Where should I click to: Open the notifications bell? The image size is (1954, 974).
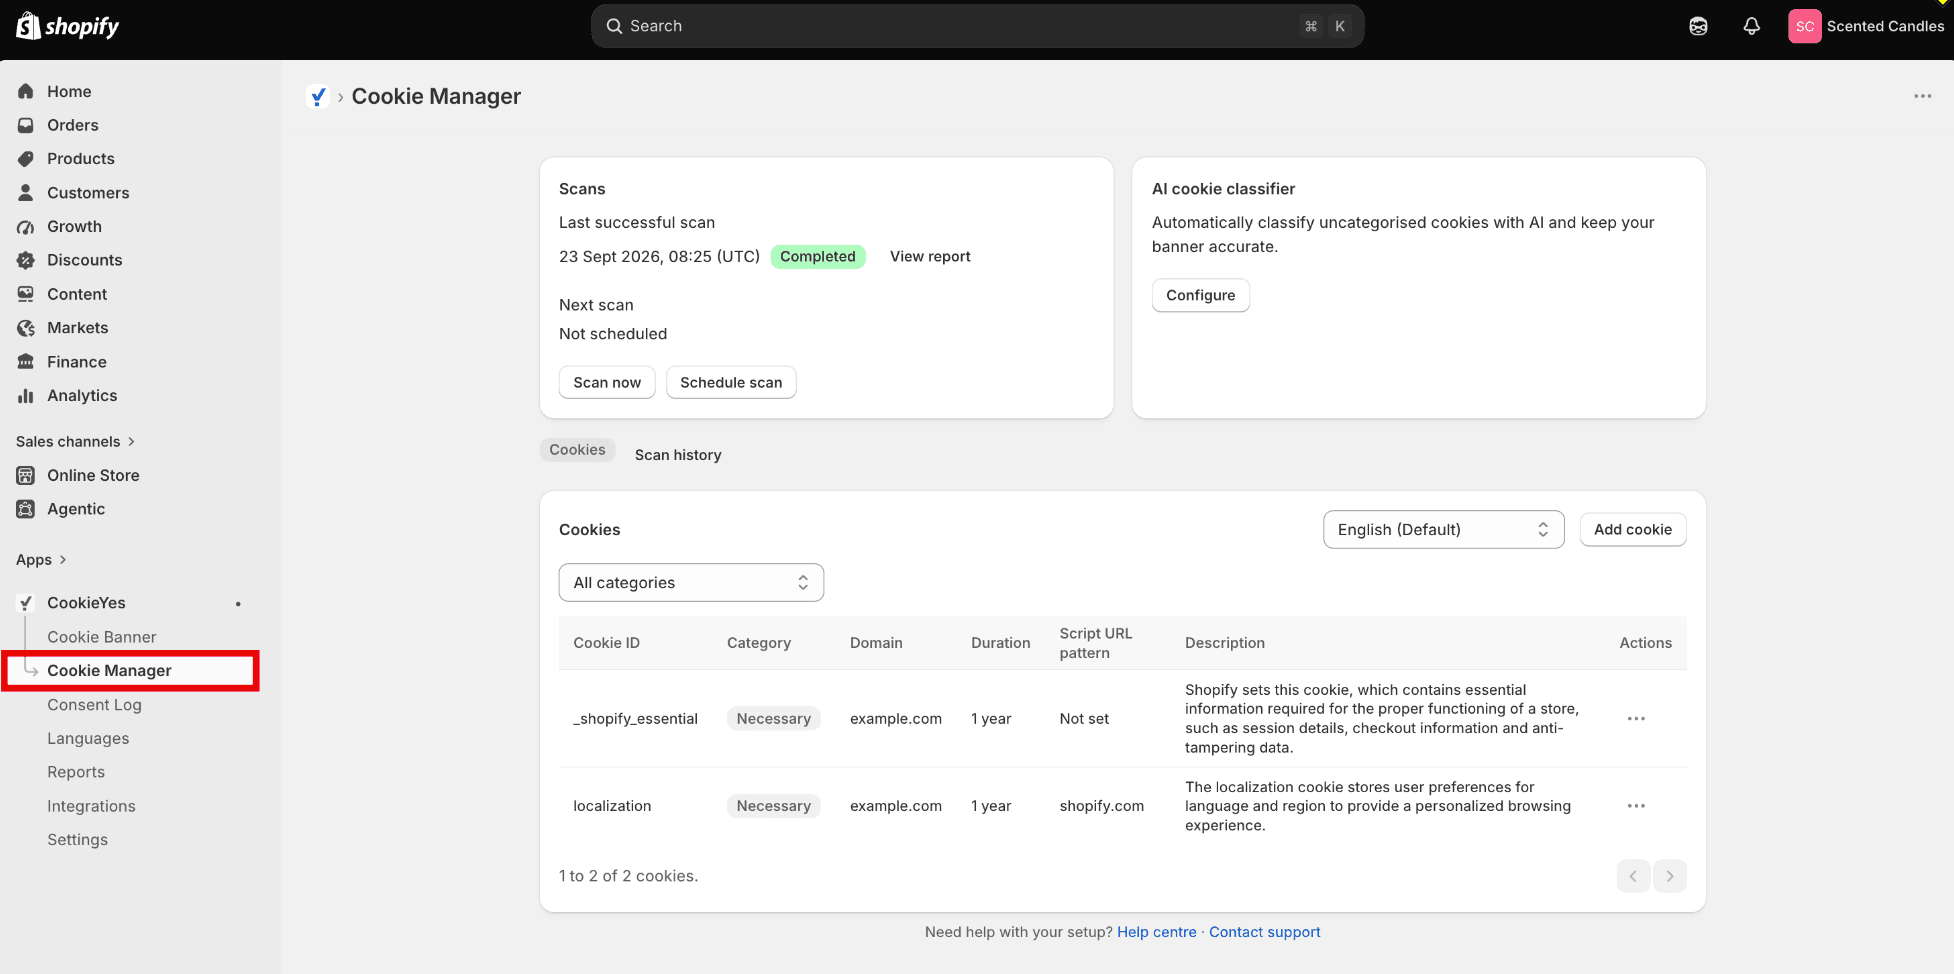click(x=1751, y=27)
